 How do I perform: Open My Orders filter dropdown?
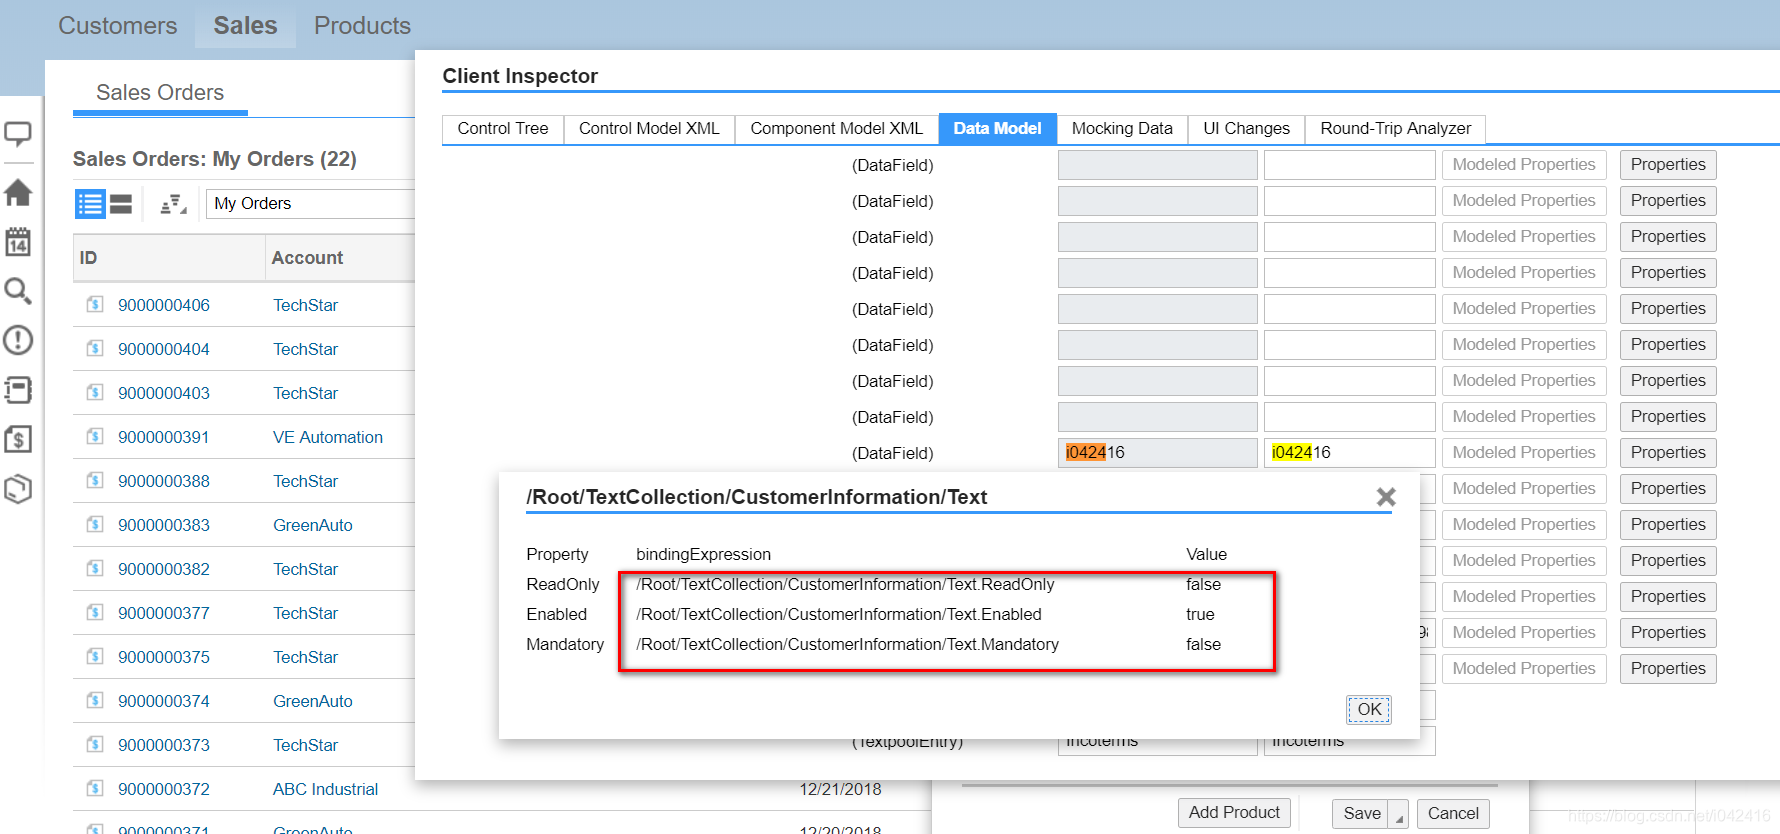click(311, 204)
